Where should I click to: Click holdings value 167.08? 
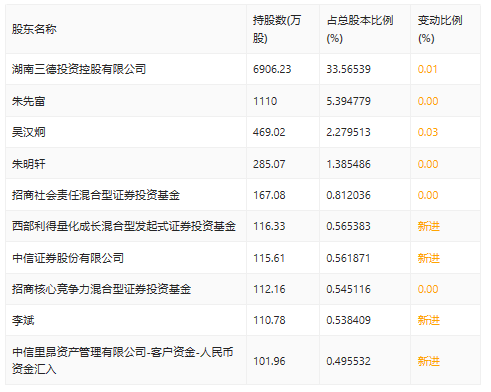269,195
